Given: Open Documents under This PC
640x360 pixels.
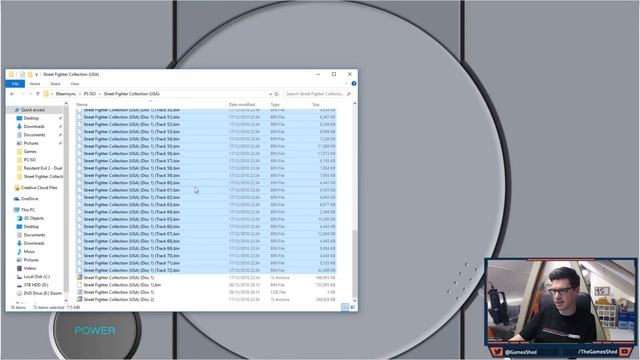Looking at the screenshot, I should tap(34, 235).
